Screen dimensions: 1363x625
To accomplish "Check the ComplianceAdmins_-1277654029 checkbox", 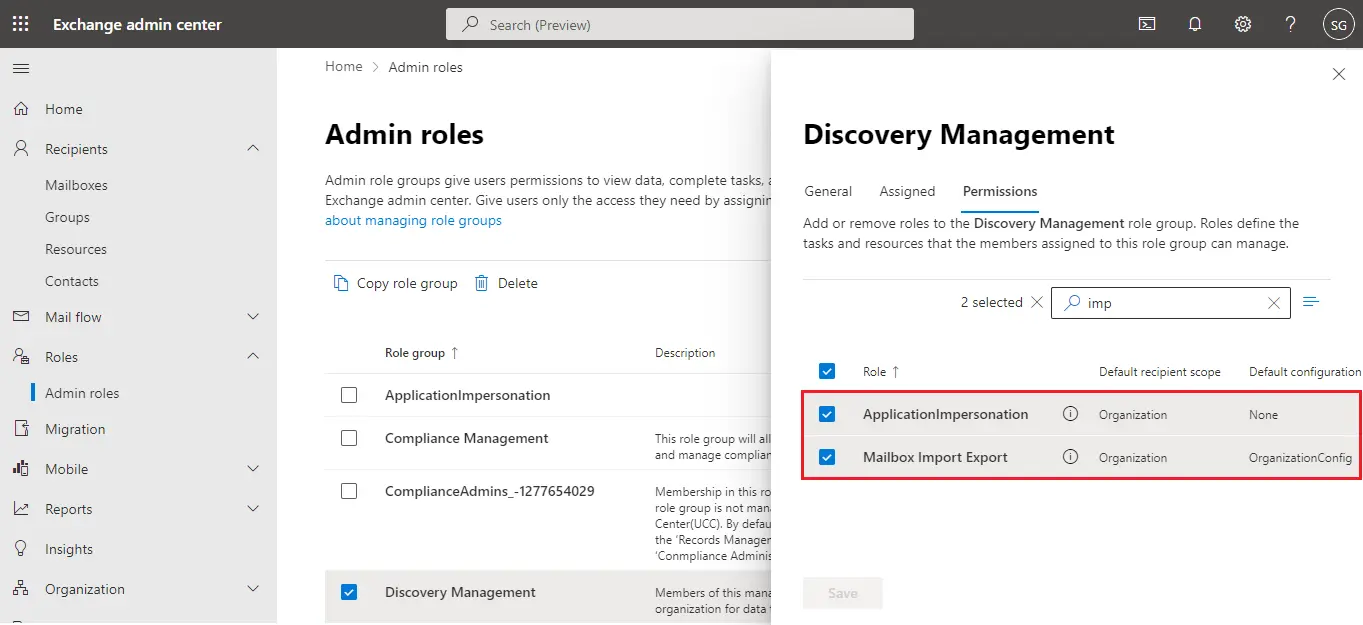I will [x=349, y=491].
